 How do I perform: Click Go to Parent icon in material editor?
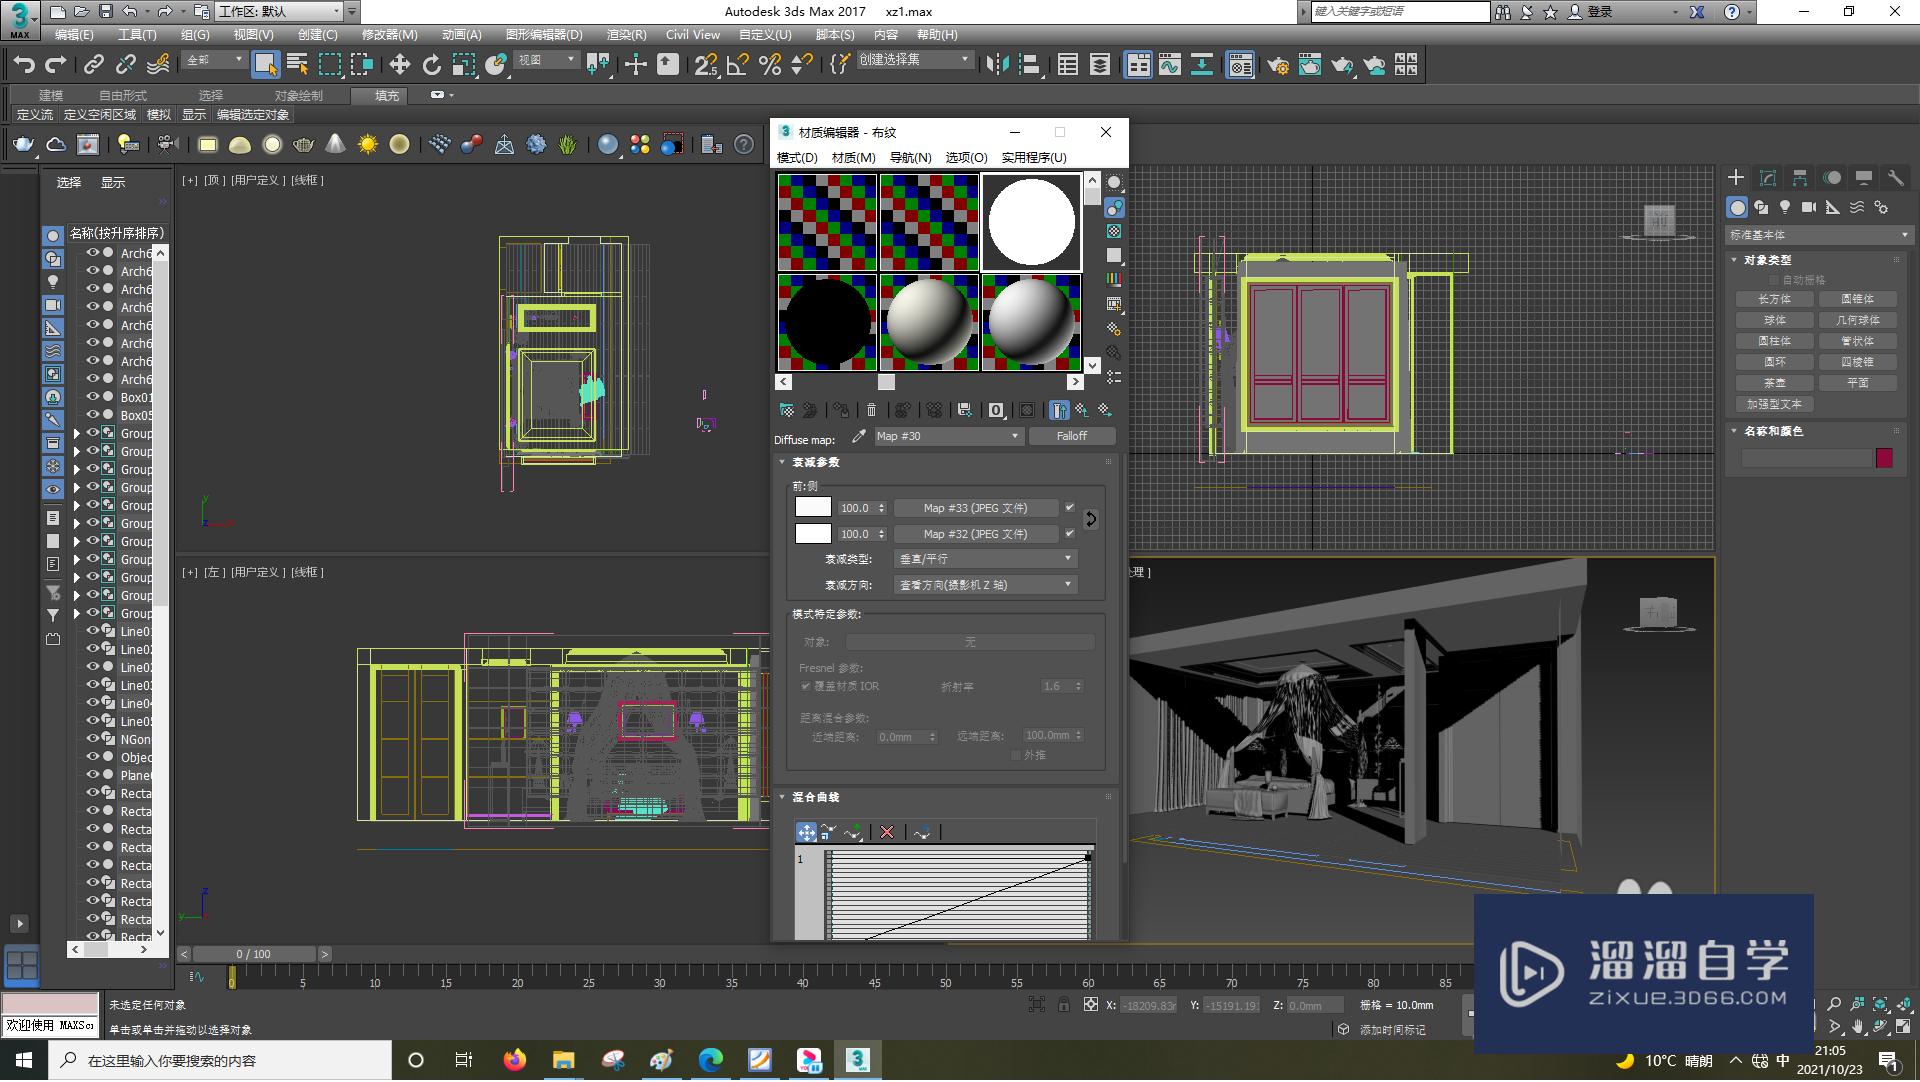click(1082, 410)
